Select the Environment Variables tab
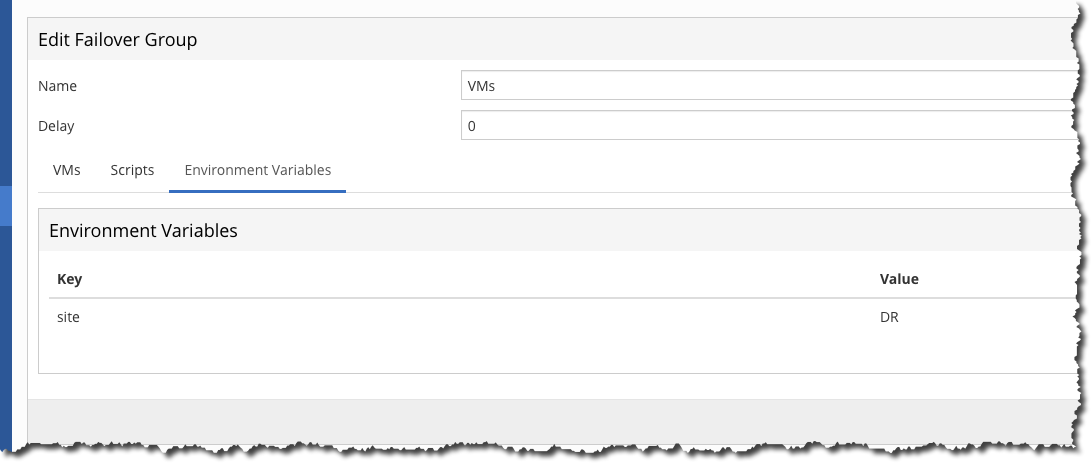Screen dimensions: 1092x463 (257, 170)
